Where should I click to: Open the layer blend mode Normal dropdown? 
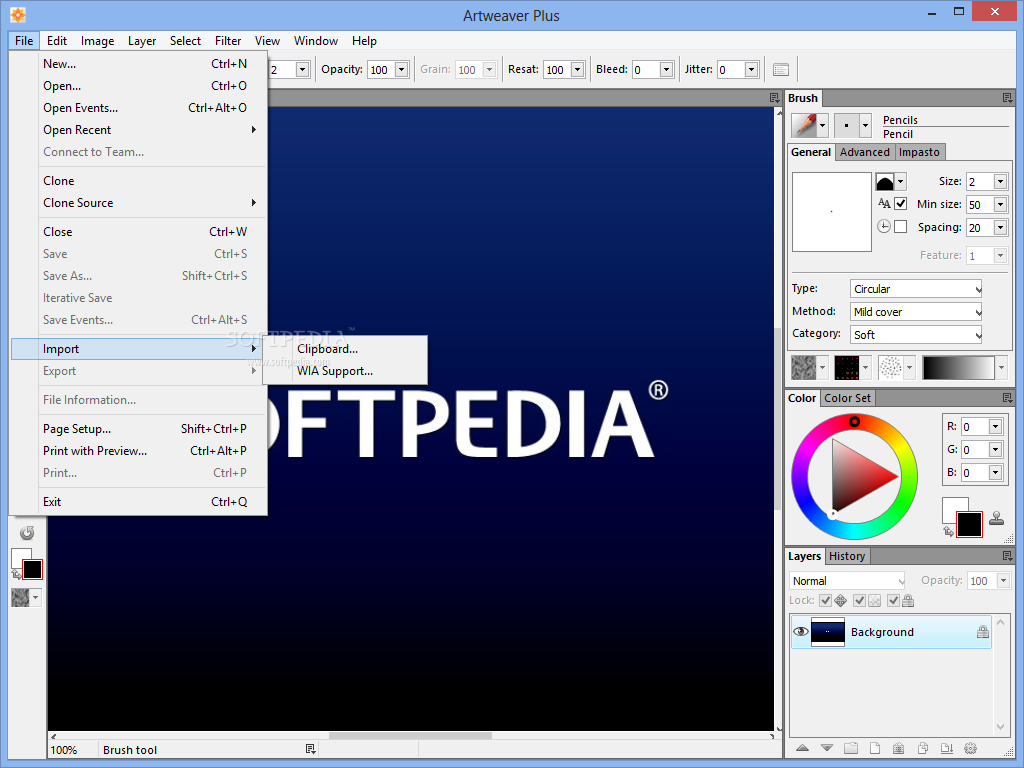[x=847, y=581]
